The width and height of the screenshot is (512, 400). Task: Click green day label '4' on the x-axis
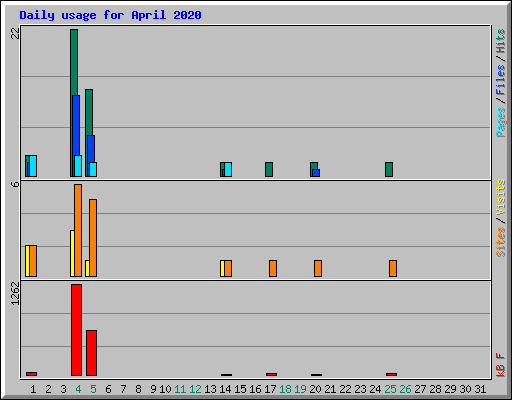point(78,389)
